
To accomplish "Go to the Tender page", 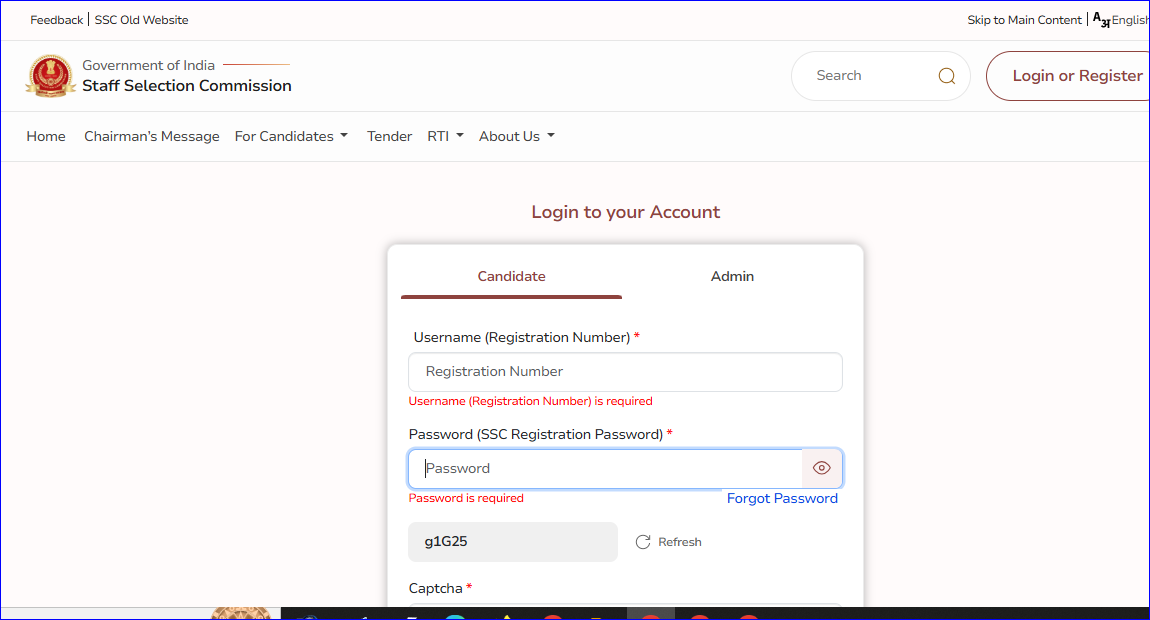I will click(389, 136).
